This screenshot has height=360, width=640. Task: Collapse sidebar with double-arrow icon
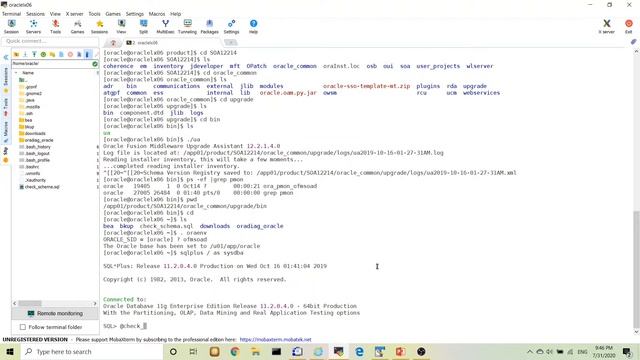(x=6, y=57)
